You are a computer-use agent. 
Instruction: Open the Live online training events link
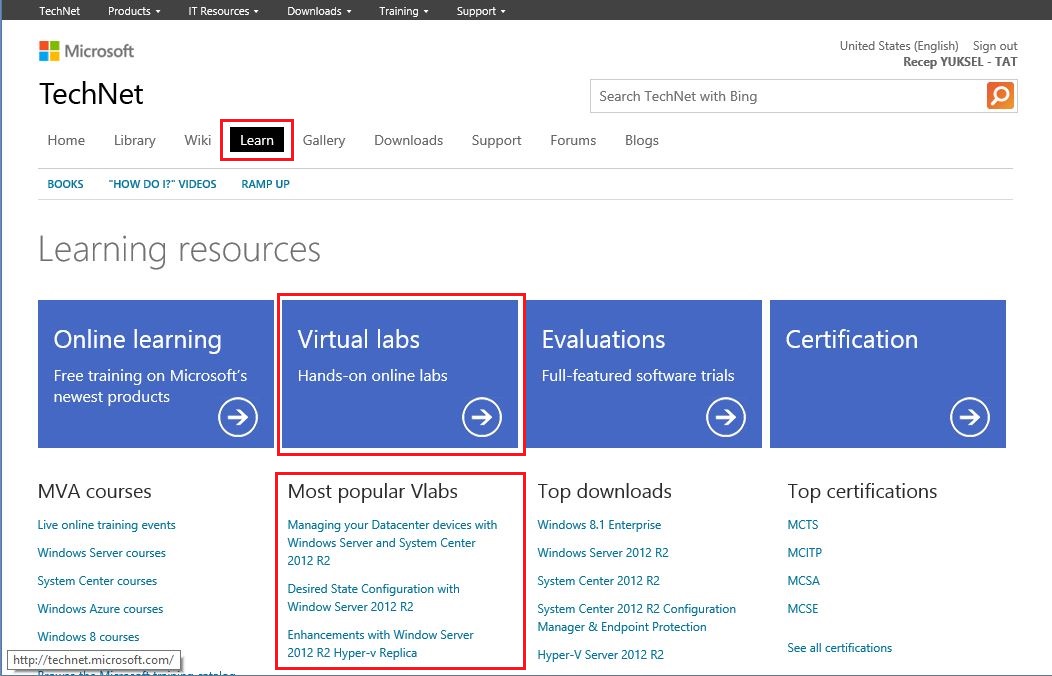[x=107, y=524]
